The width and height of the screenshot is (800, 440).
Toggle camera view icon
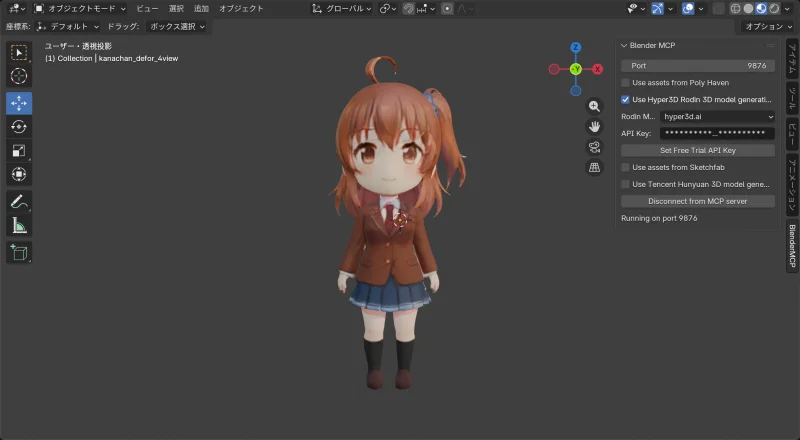(594, 147)
